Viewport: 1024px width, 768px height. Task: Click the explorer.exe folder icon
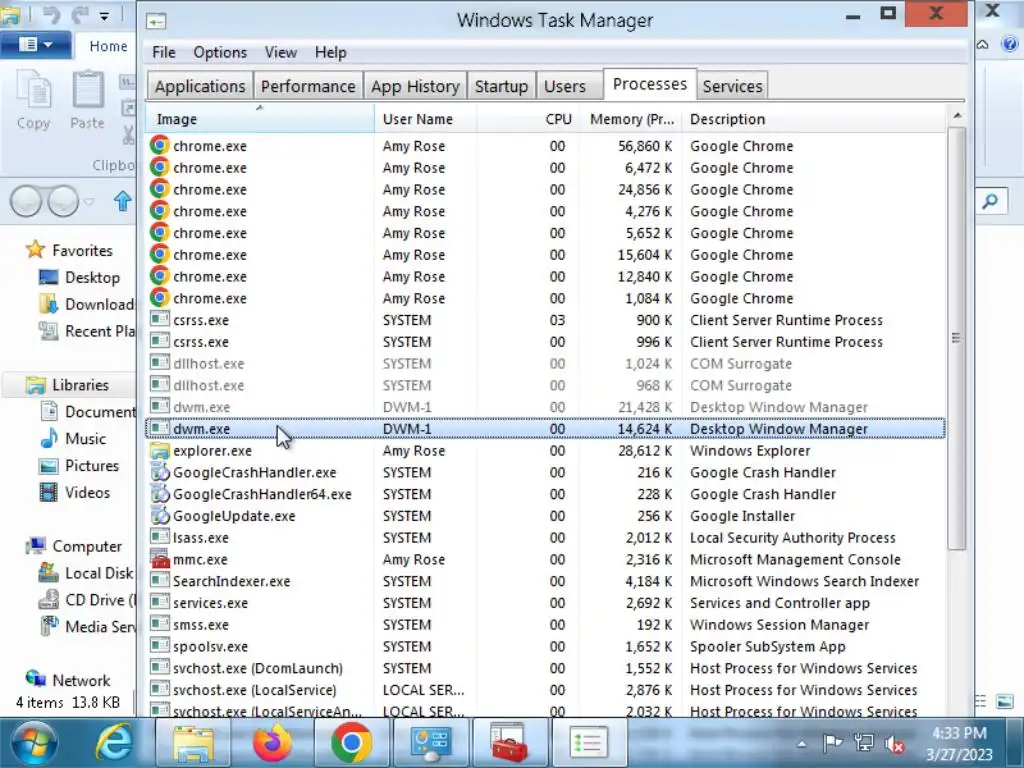(x=159, y=451)
